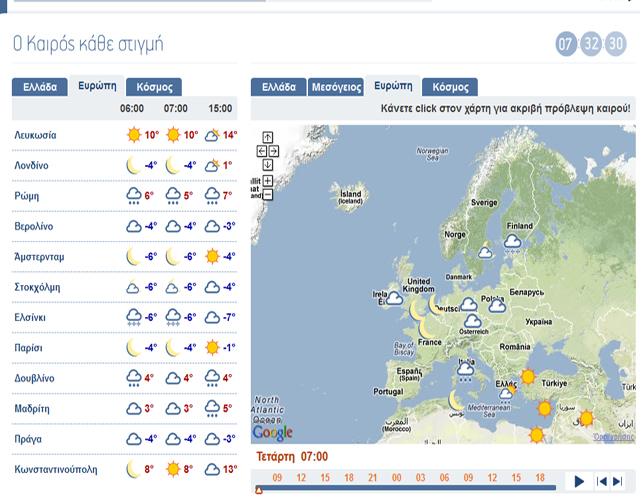Zoom out the map with minus button

click(x=267, y=195)
